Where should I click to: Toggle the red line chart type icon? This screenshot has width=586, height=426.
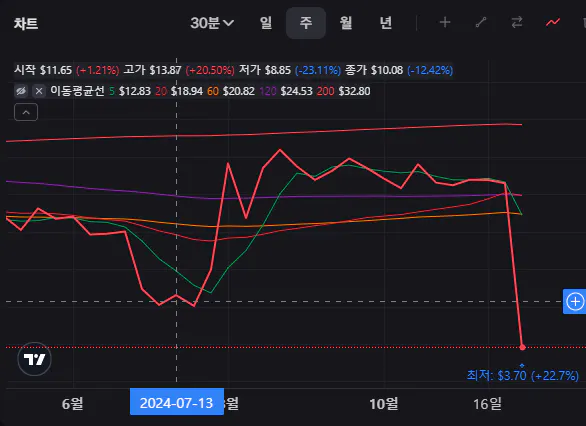click(x=553, y=22)
